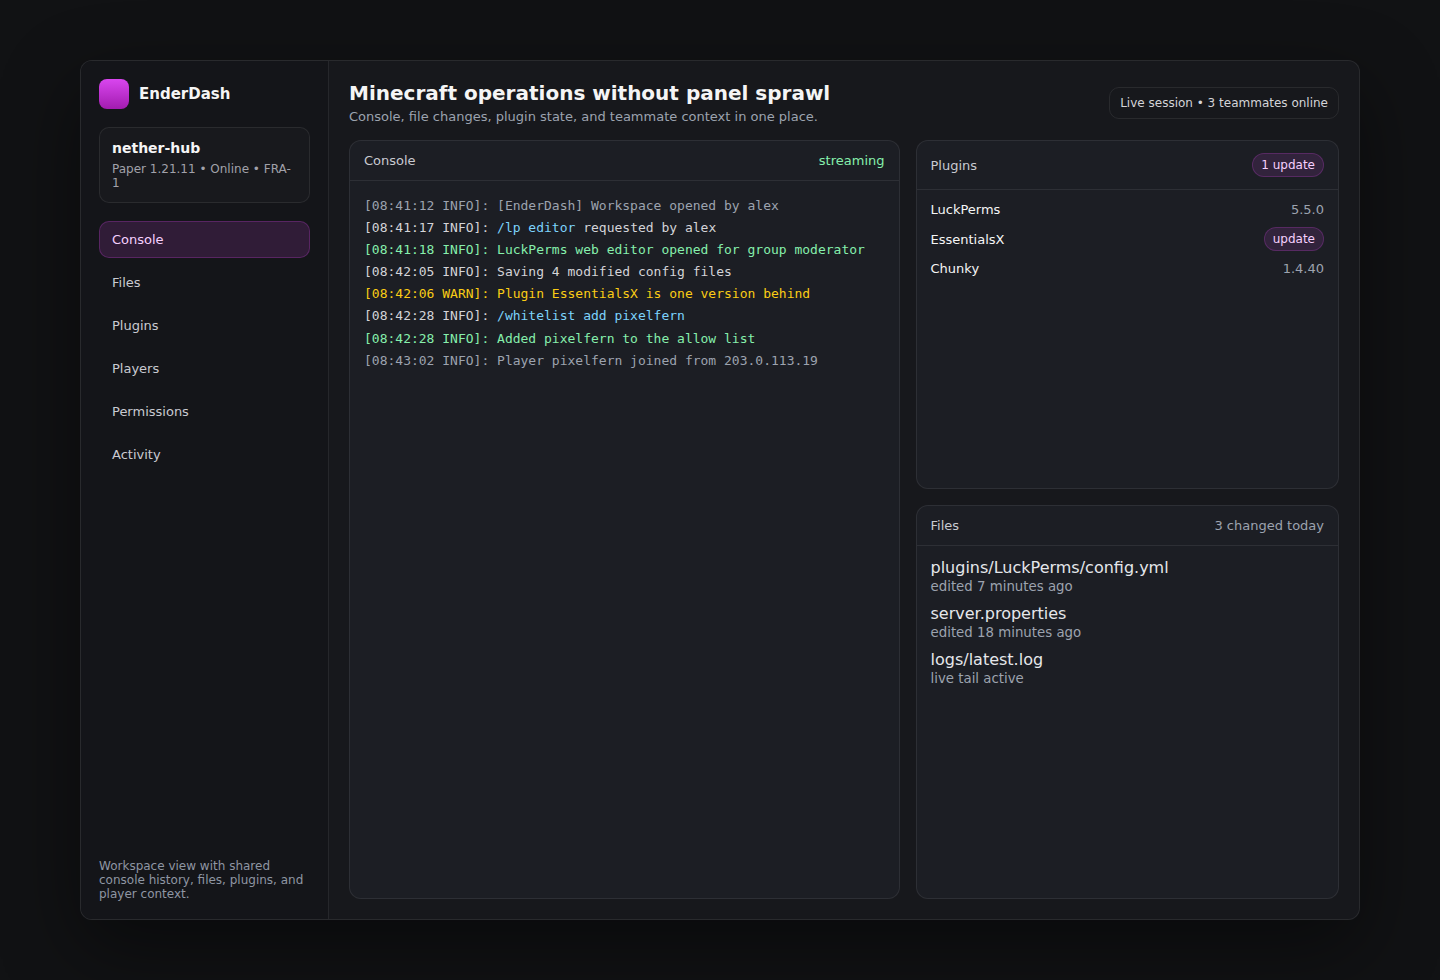Image resolution: width=1440 pixels, height=980 pixels.
Task: Open logs/latest.log file
Action: (x=986, y=659)
